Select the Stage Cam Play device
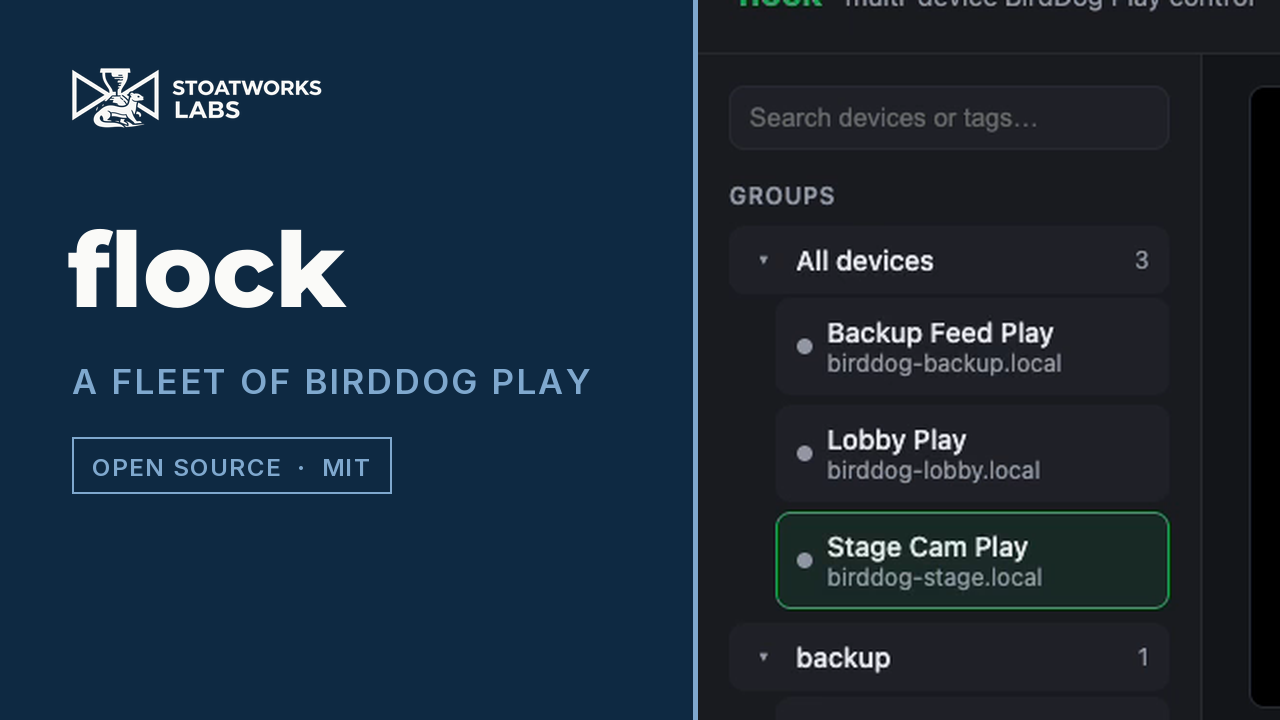Screen dimensions: 1280x720 [x=972, y=560]
